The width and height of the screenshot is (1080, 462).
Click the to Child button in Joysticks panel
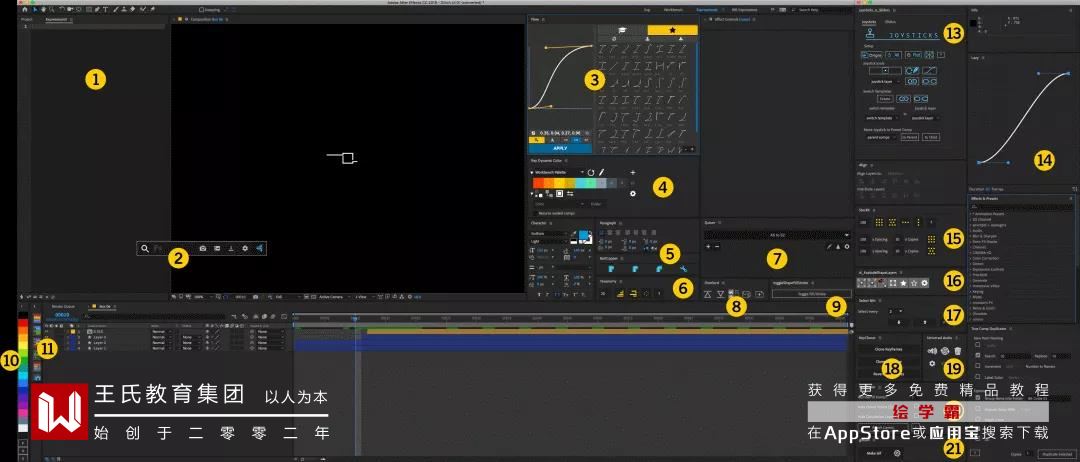(931, 137)
